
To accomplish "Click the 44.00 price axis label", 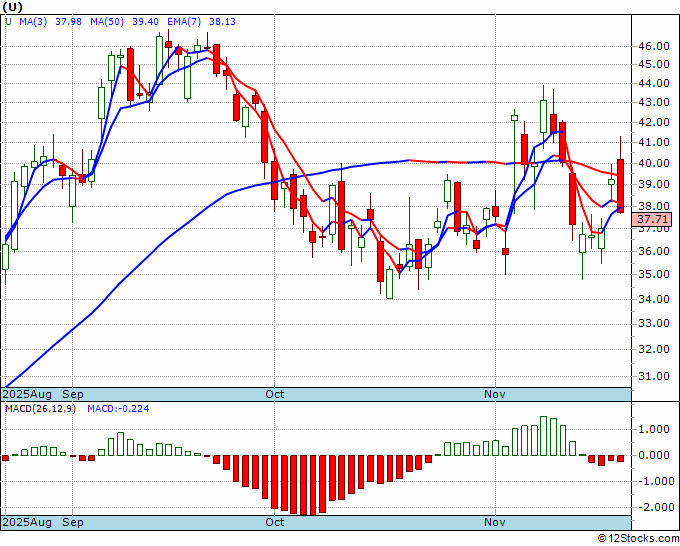I will pyautogui.click(x=654, y=83).
